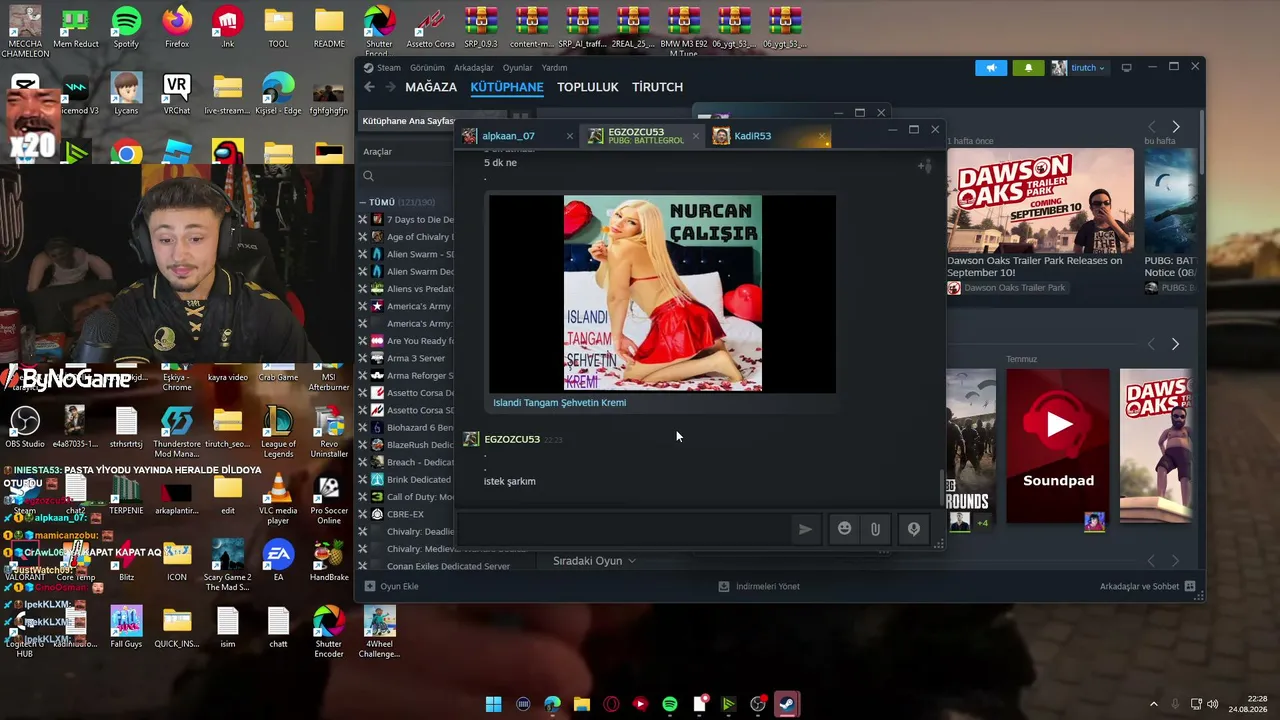
Task: Send the chat message with the arrow button
Action: pyautogui.click(x=805, y=529)
